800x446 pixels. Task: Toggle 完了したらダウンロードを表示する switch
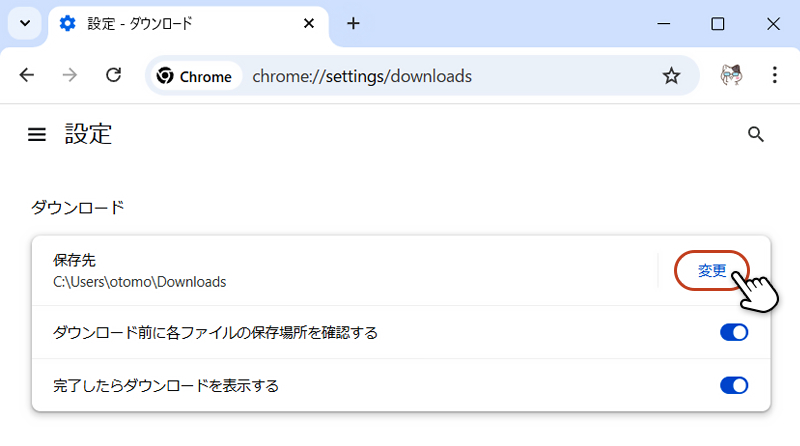734,385
